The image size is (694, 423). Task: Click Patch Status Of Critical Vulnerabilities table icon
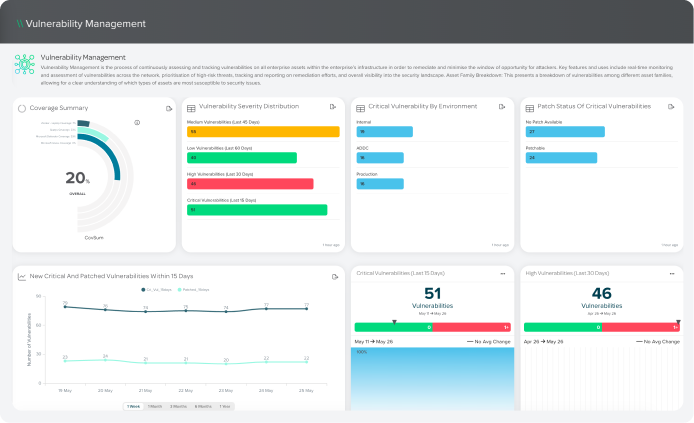point(530,108)
